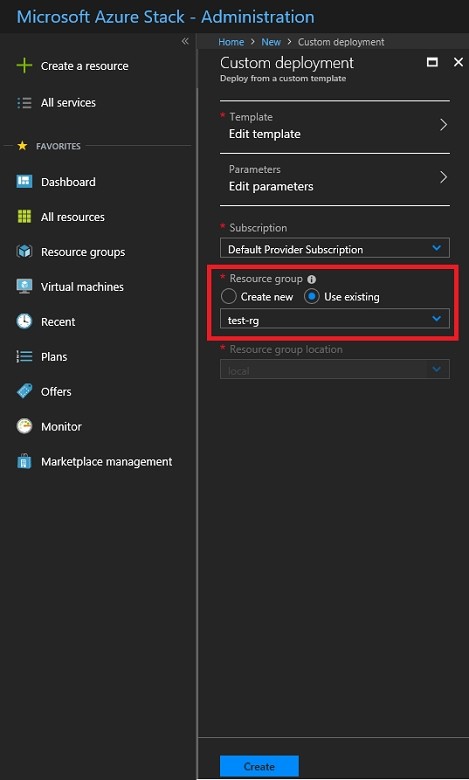Viewport: 469px width, 780px height.
Task: Open the Dashboard icon in favorites
Action: pyautogui.click(x=24, y=182)
